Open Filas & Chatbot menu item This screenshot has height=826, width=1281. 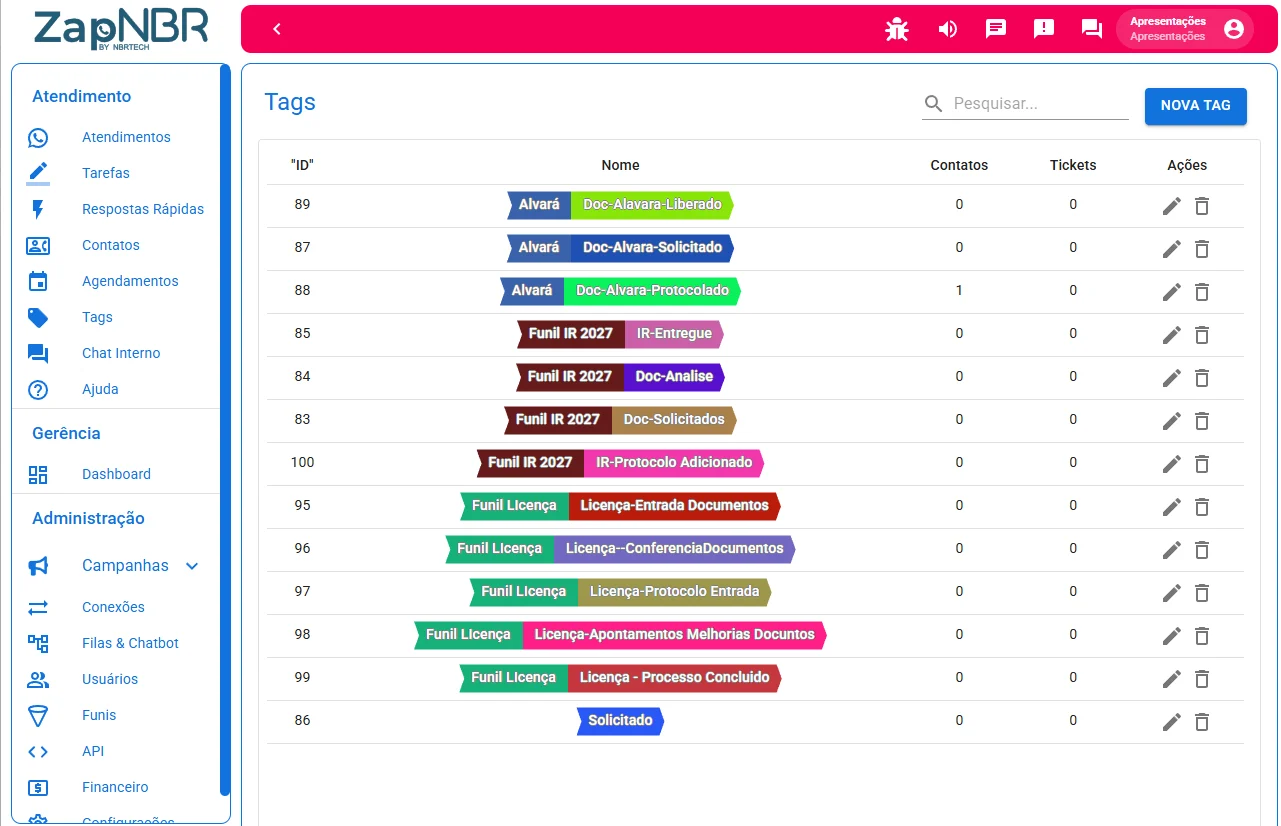click(130, 643)
